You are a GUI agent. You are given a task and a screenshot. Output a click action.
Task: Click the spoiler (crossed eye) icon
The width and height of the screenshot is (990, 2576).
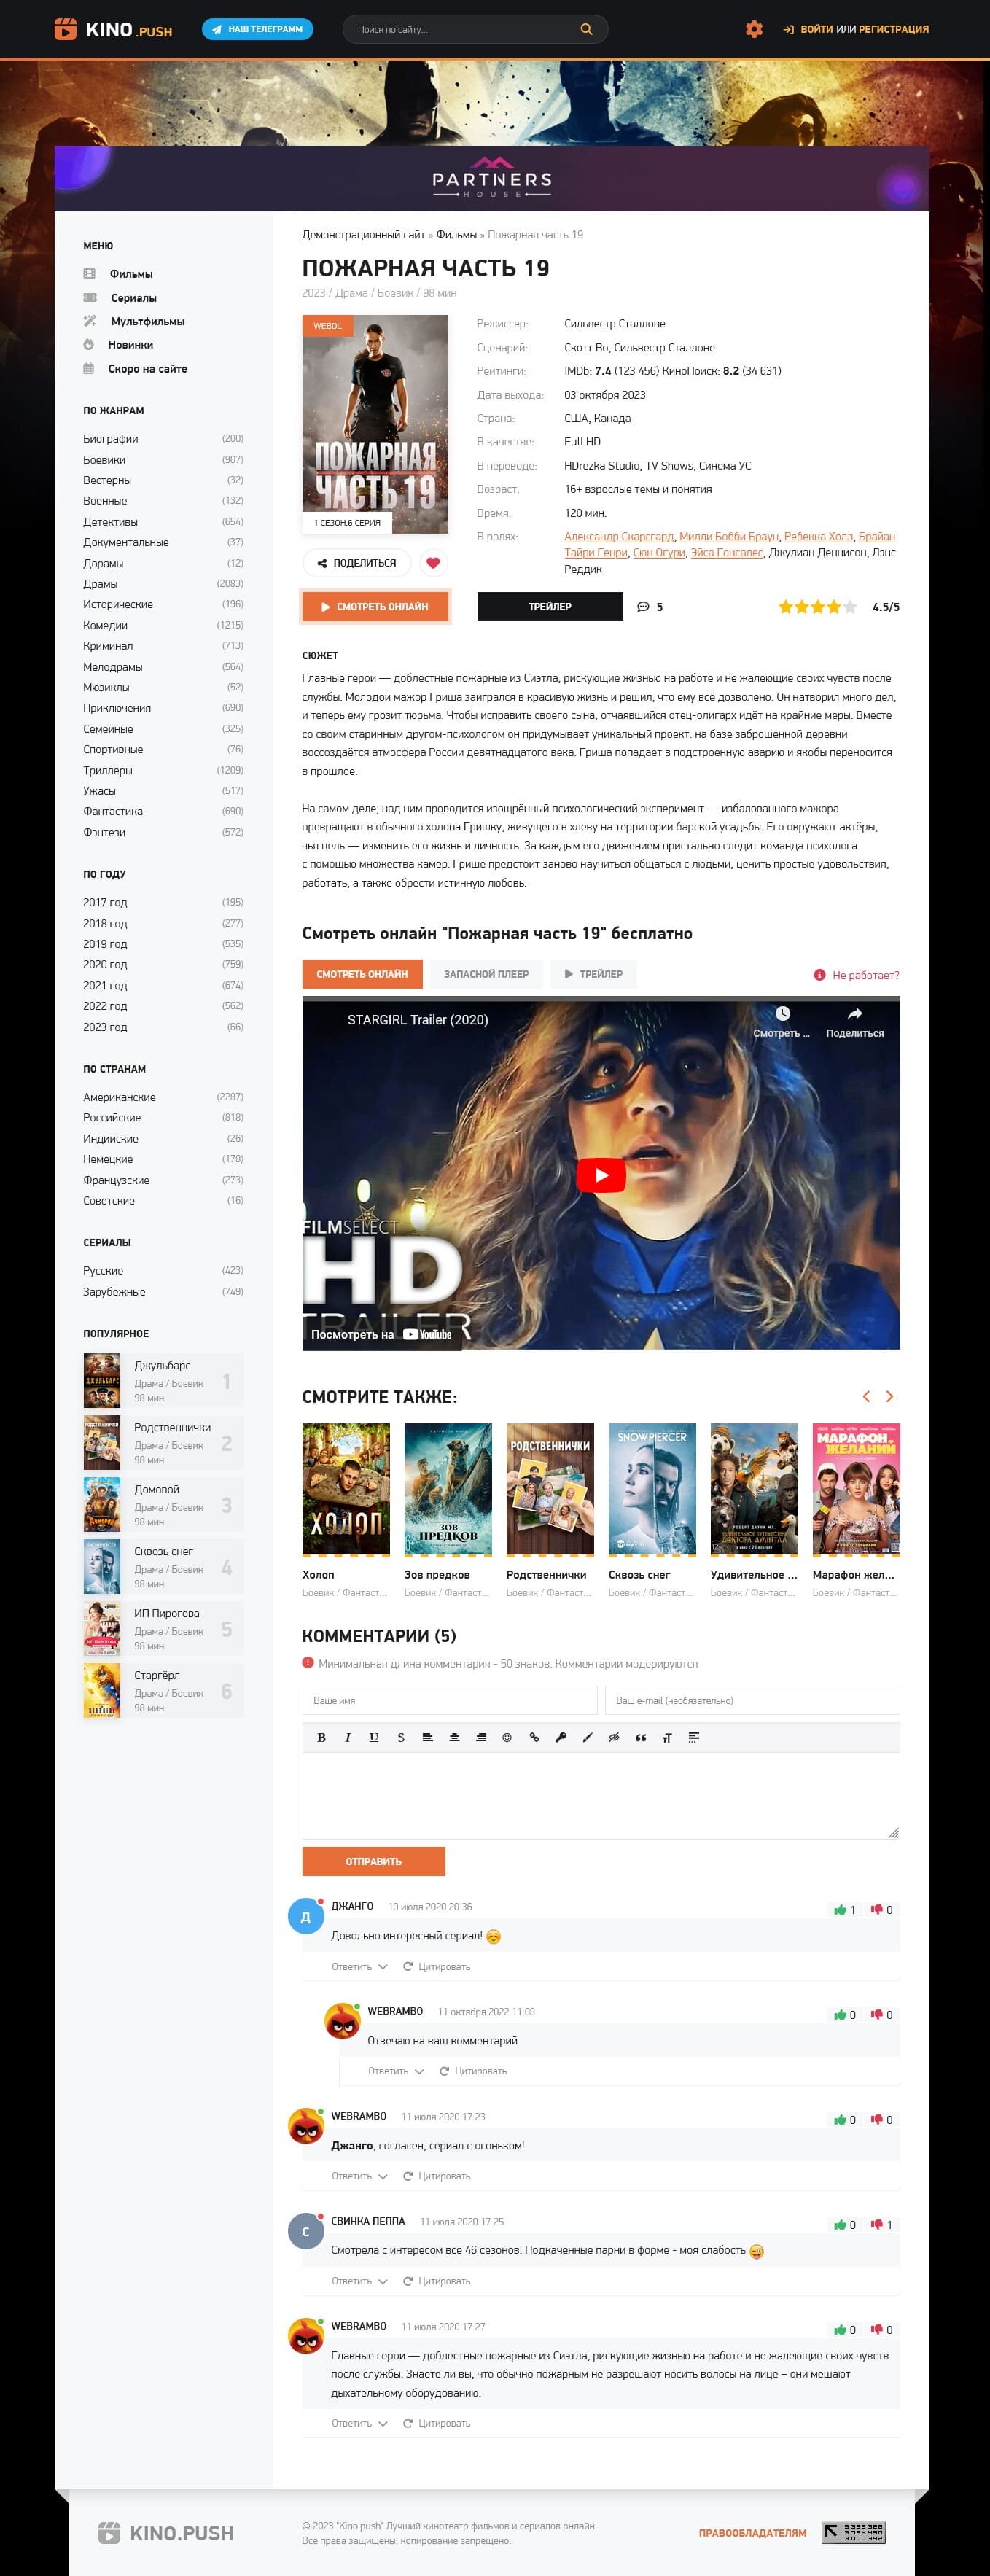coord(614,1737)
